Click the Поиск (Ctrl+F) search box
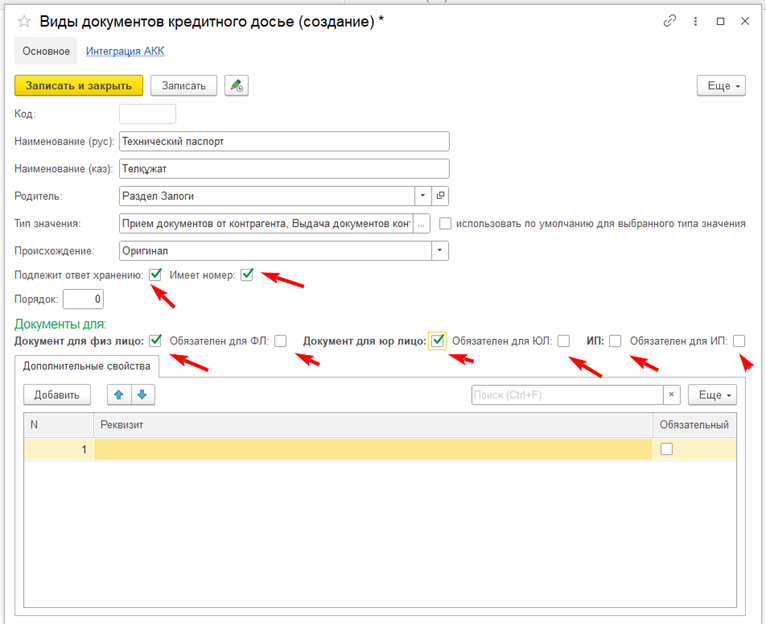The image size is (766, 624). [567, 395]
